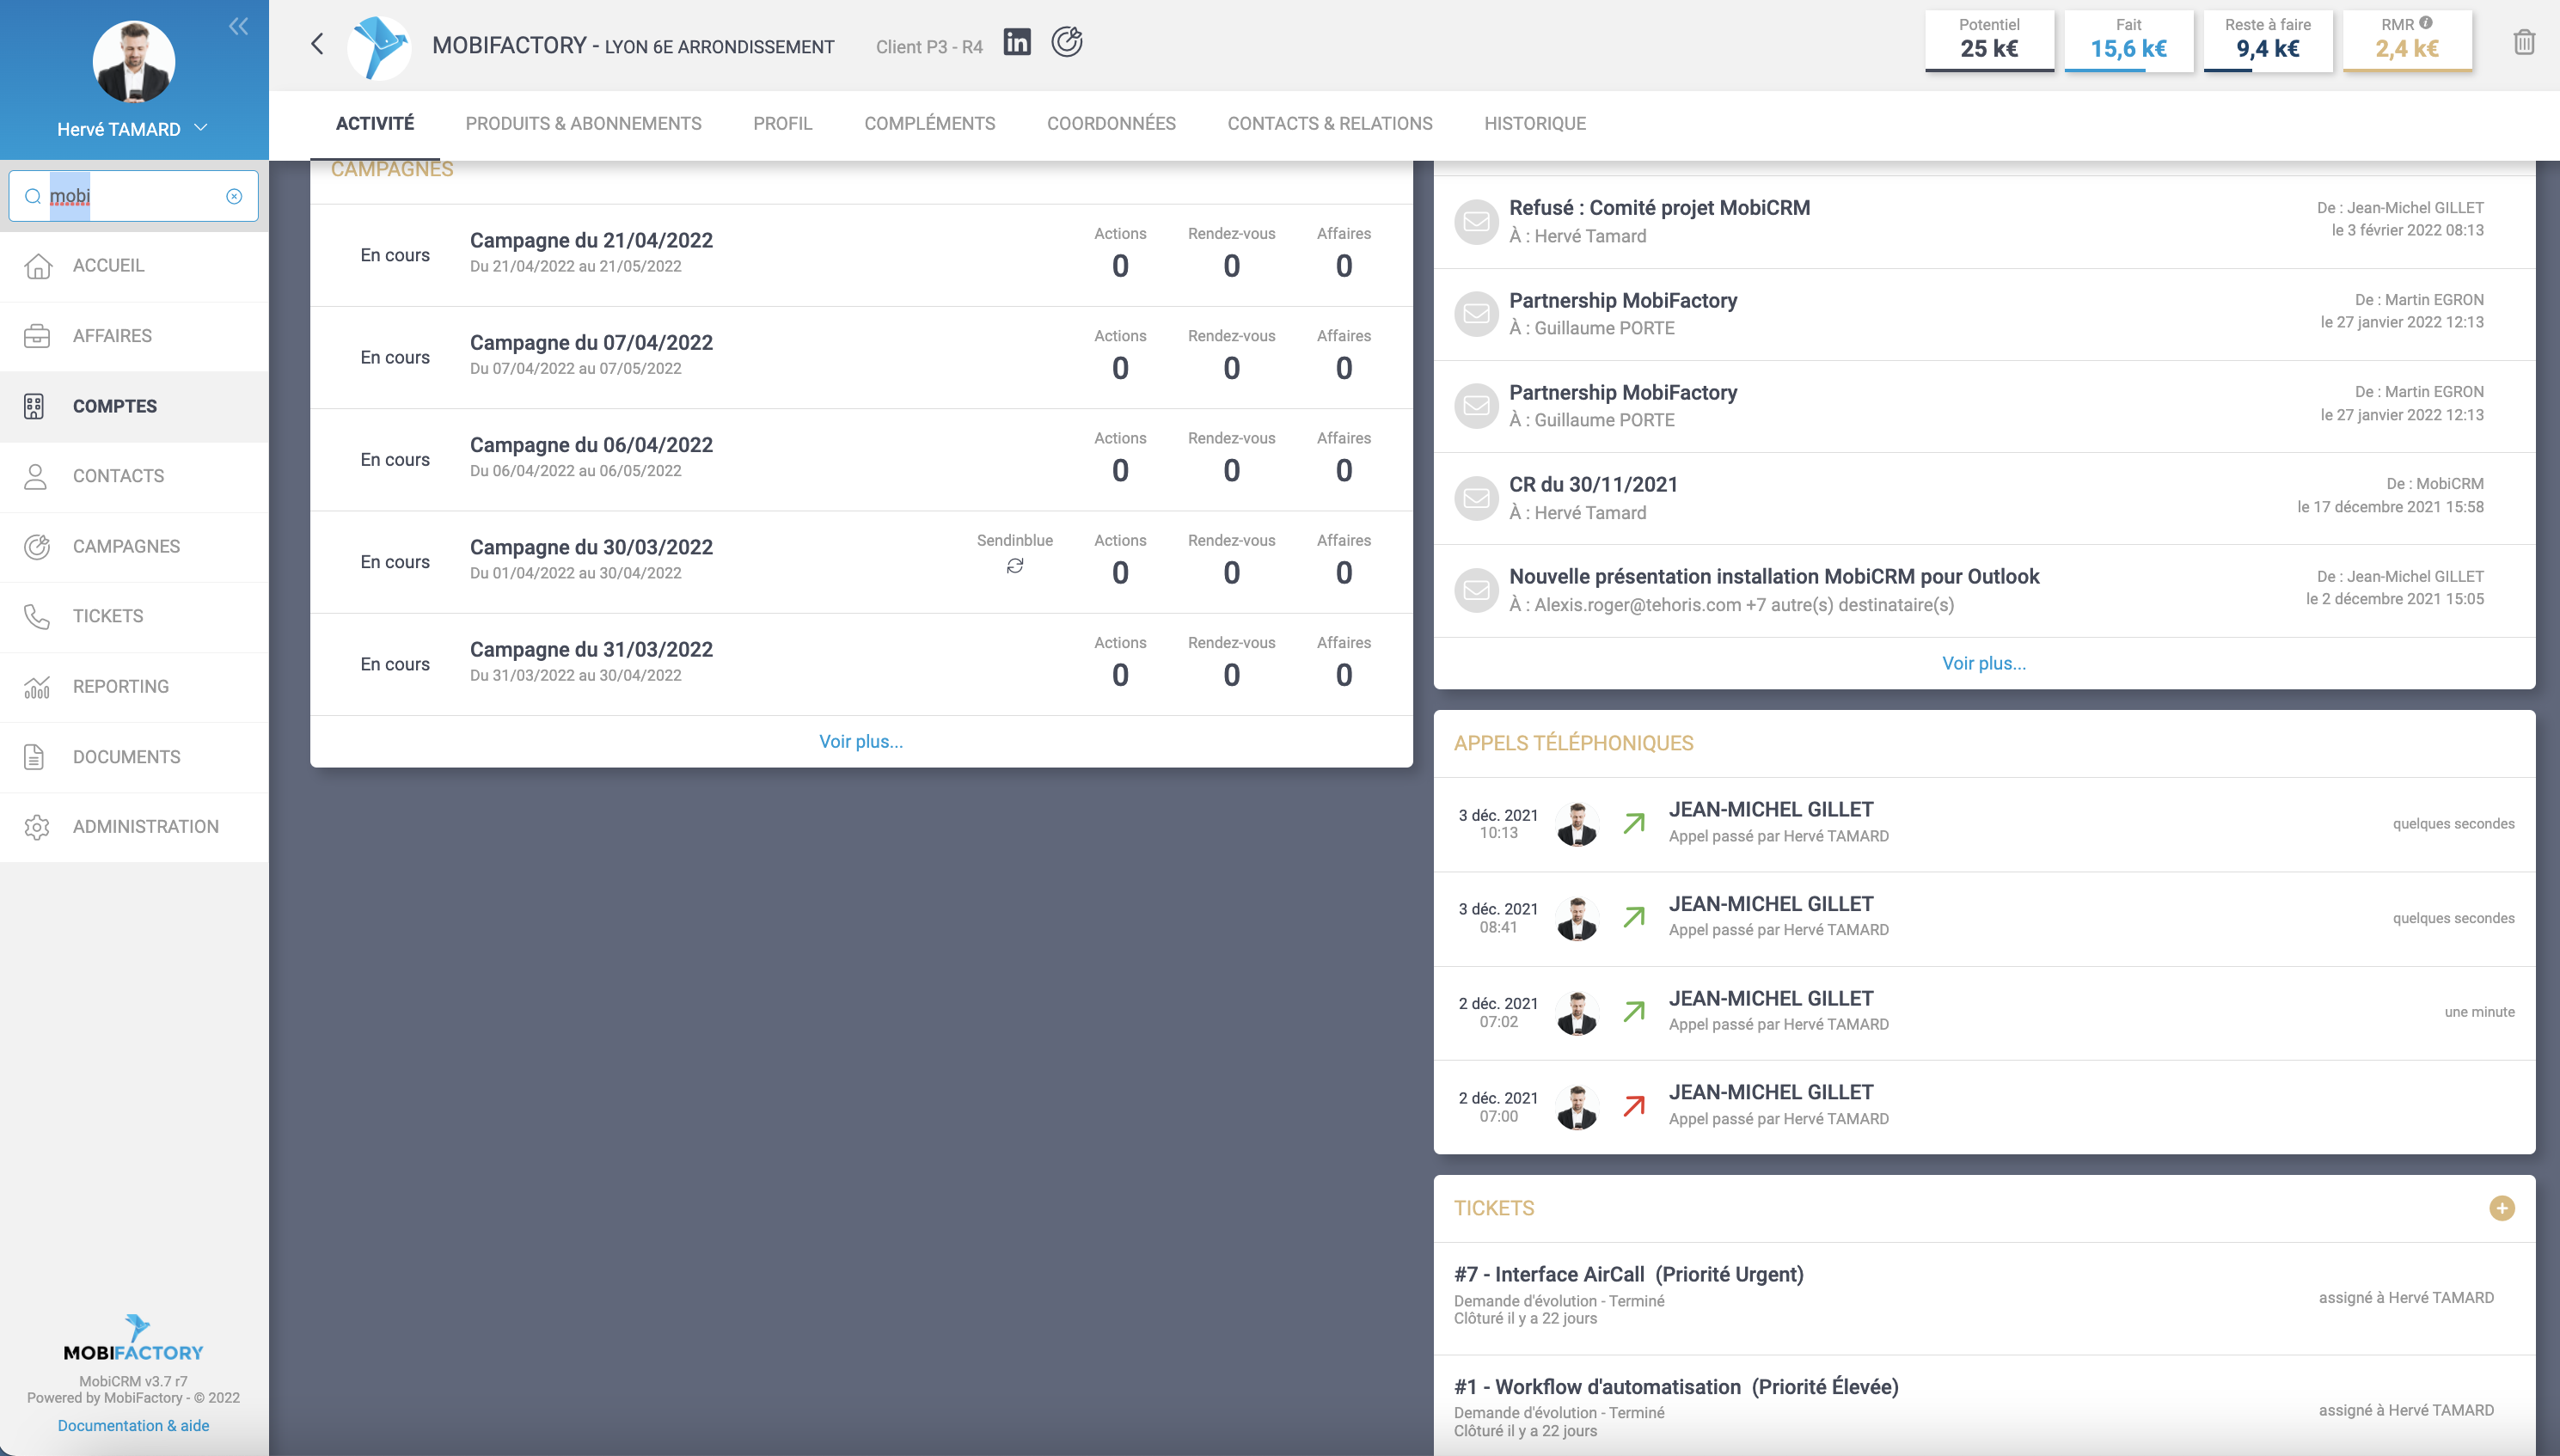Open the Documentation & aide link
The width and height of the screenshot is (2560, 1456).
point(133,1425)
